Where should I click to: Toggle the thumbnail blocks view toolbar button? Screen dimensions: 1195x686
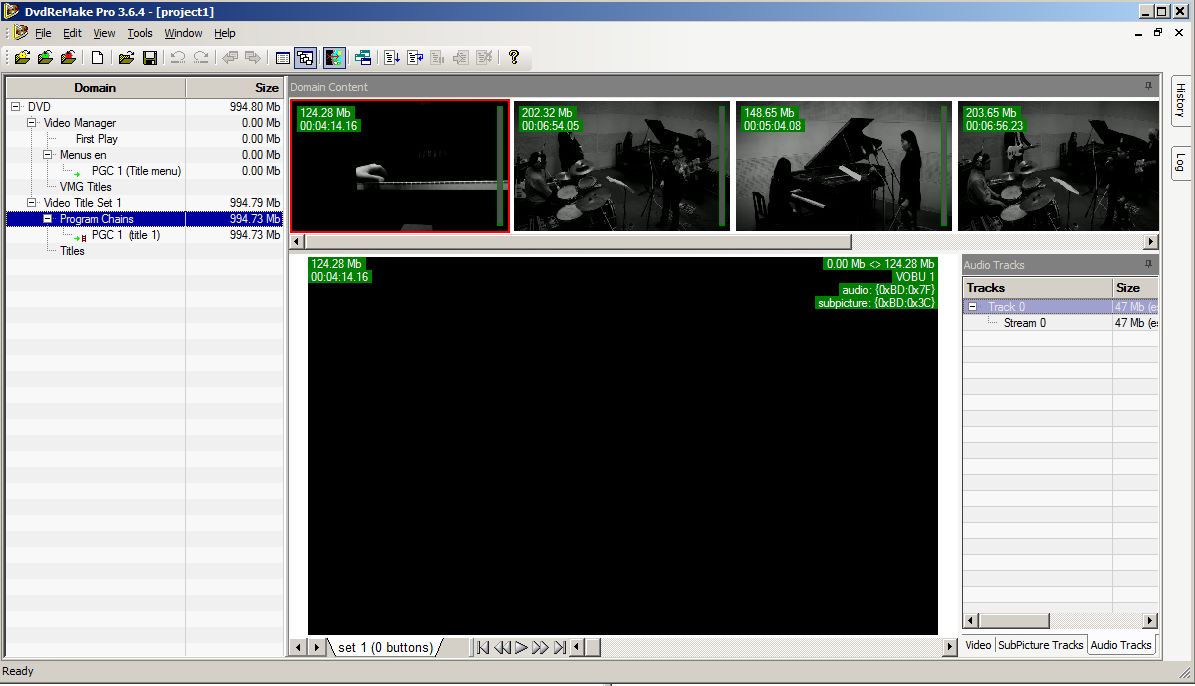306,57
